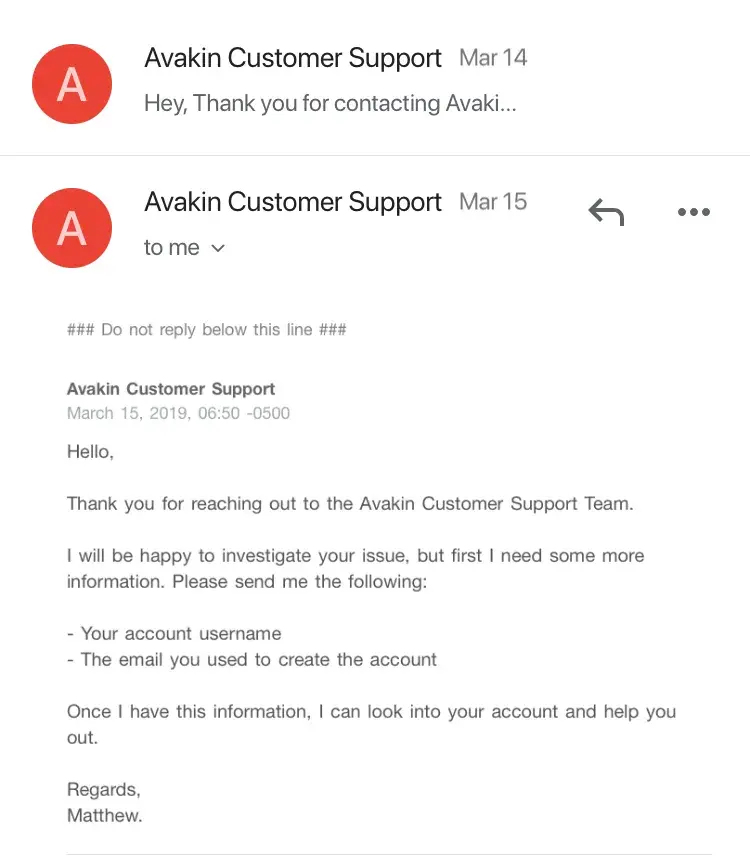Select the "email you used to create the account" line
The width and height of the screenshot is (750, 861).
point(252,660)
